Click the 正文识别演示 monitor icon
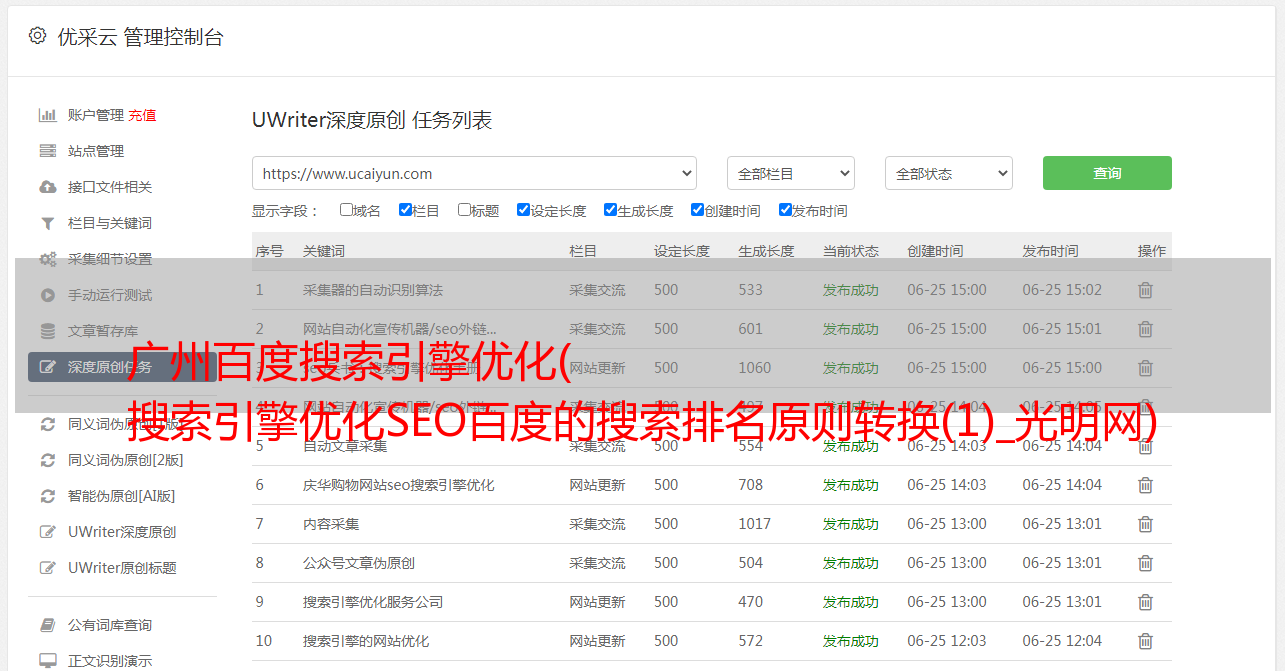 (47, 661)
